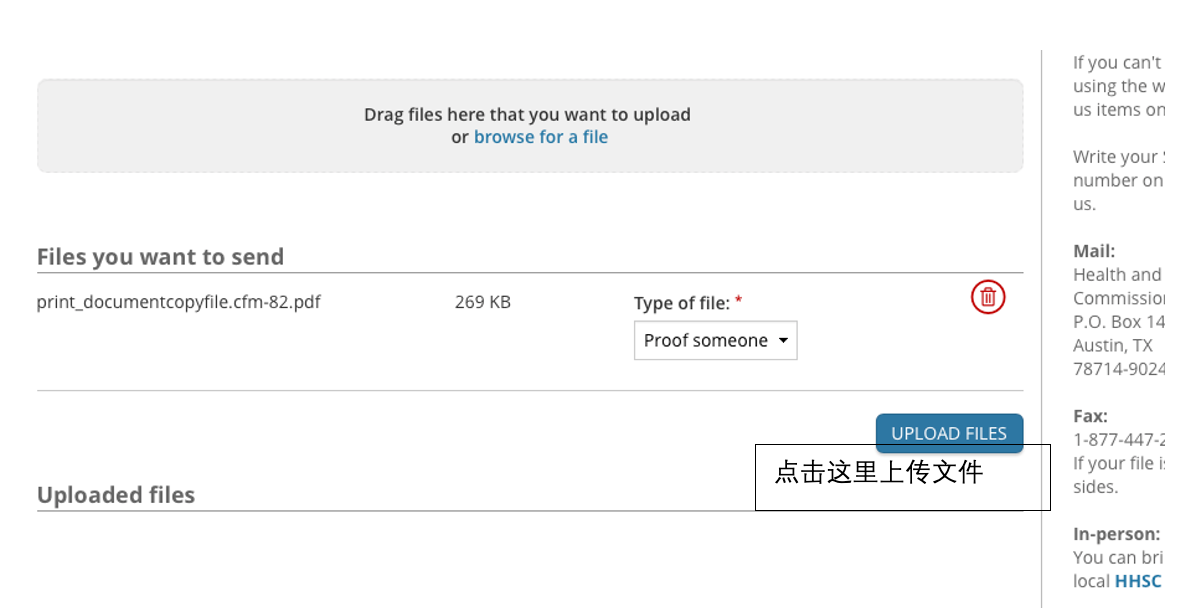Click the red required asterisk
Viewport: 1196px width, 608px height.
(x=738, y=301)
